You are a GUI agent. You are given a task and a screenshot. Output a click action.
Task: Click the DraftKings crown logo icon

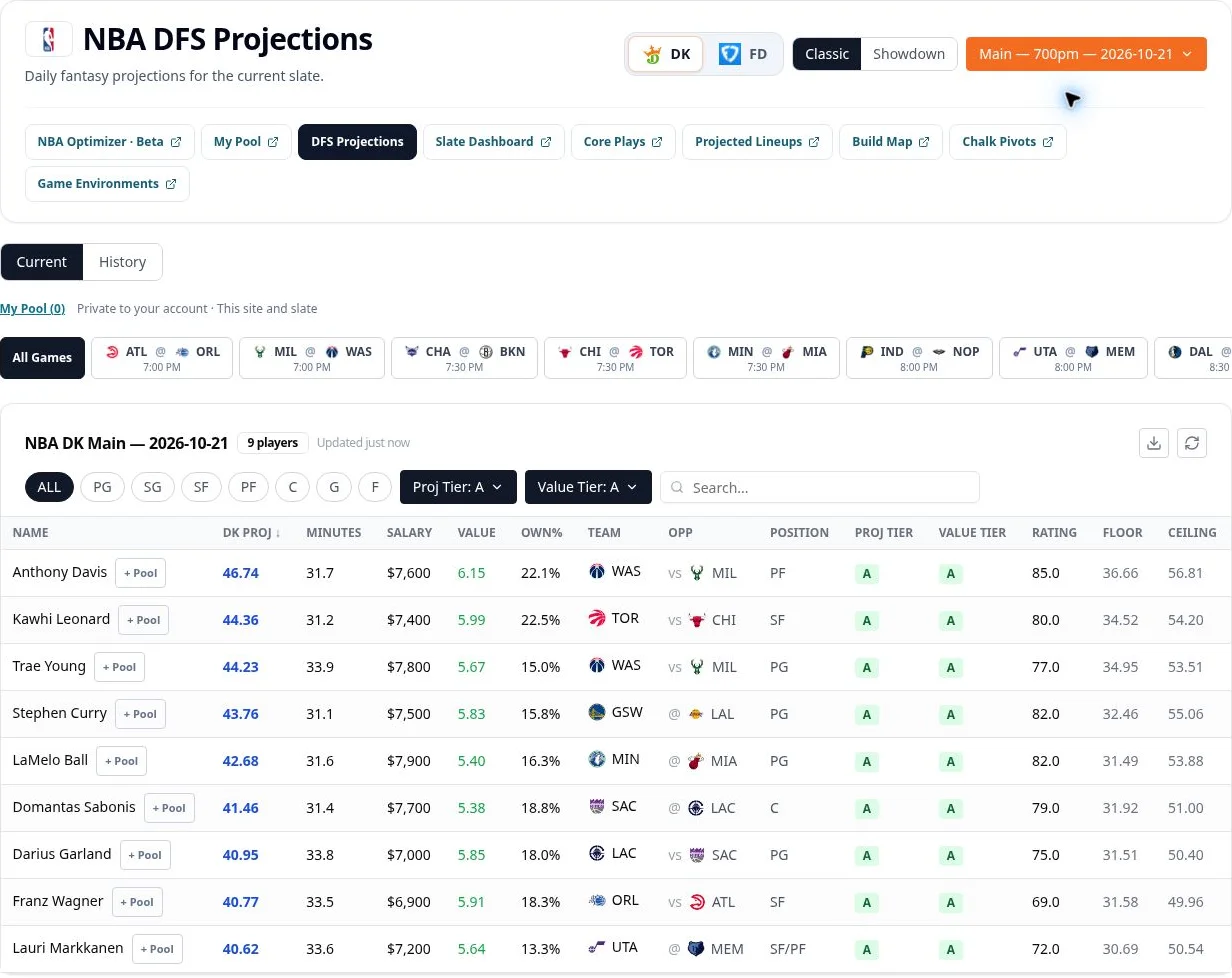tap(652, 55)
